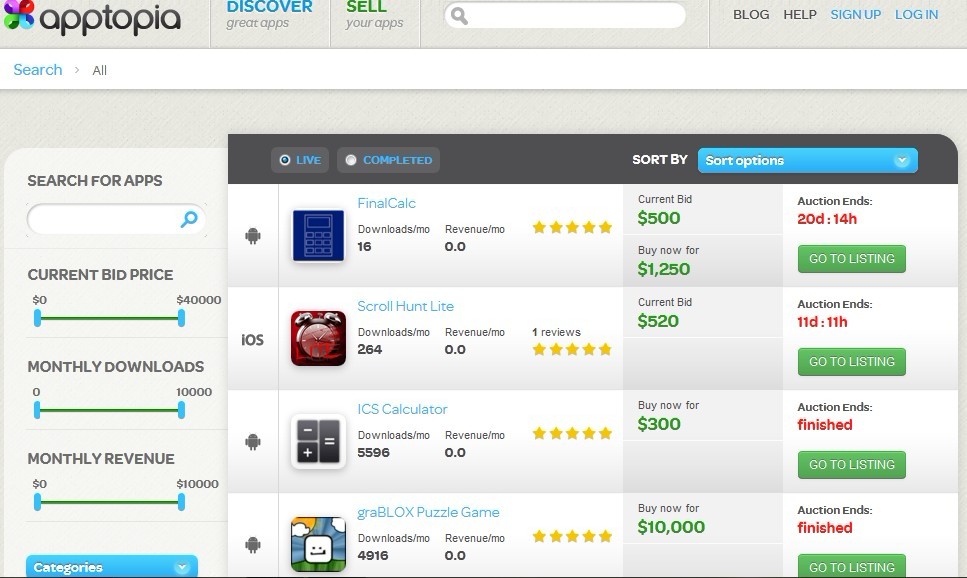Go to the BLOG page

tap(751, 15)
